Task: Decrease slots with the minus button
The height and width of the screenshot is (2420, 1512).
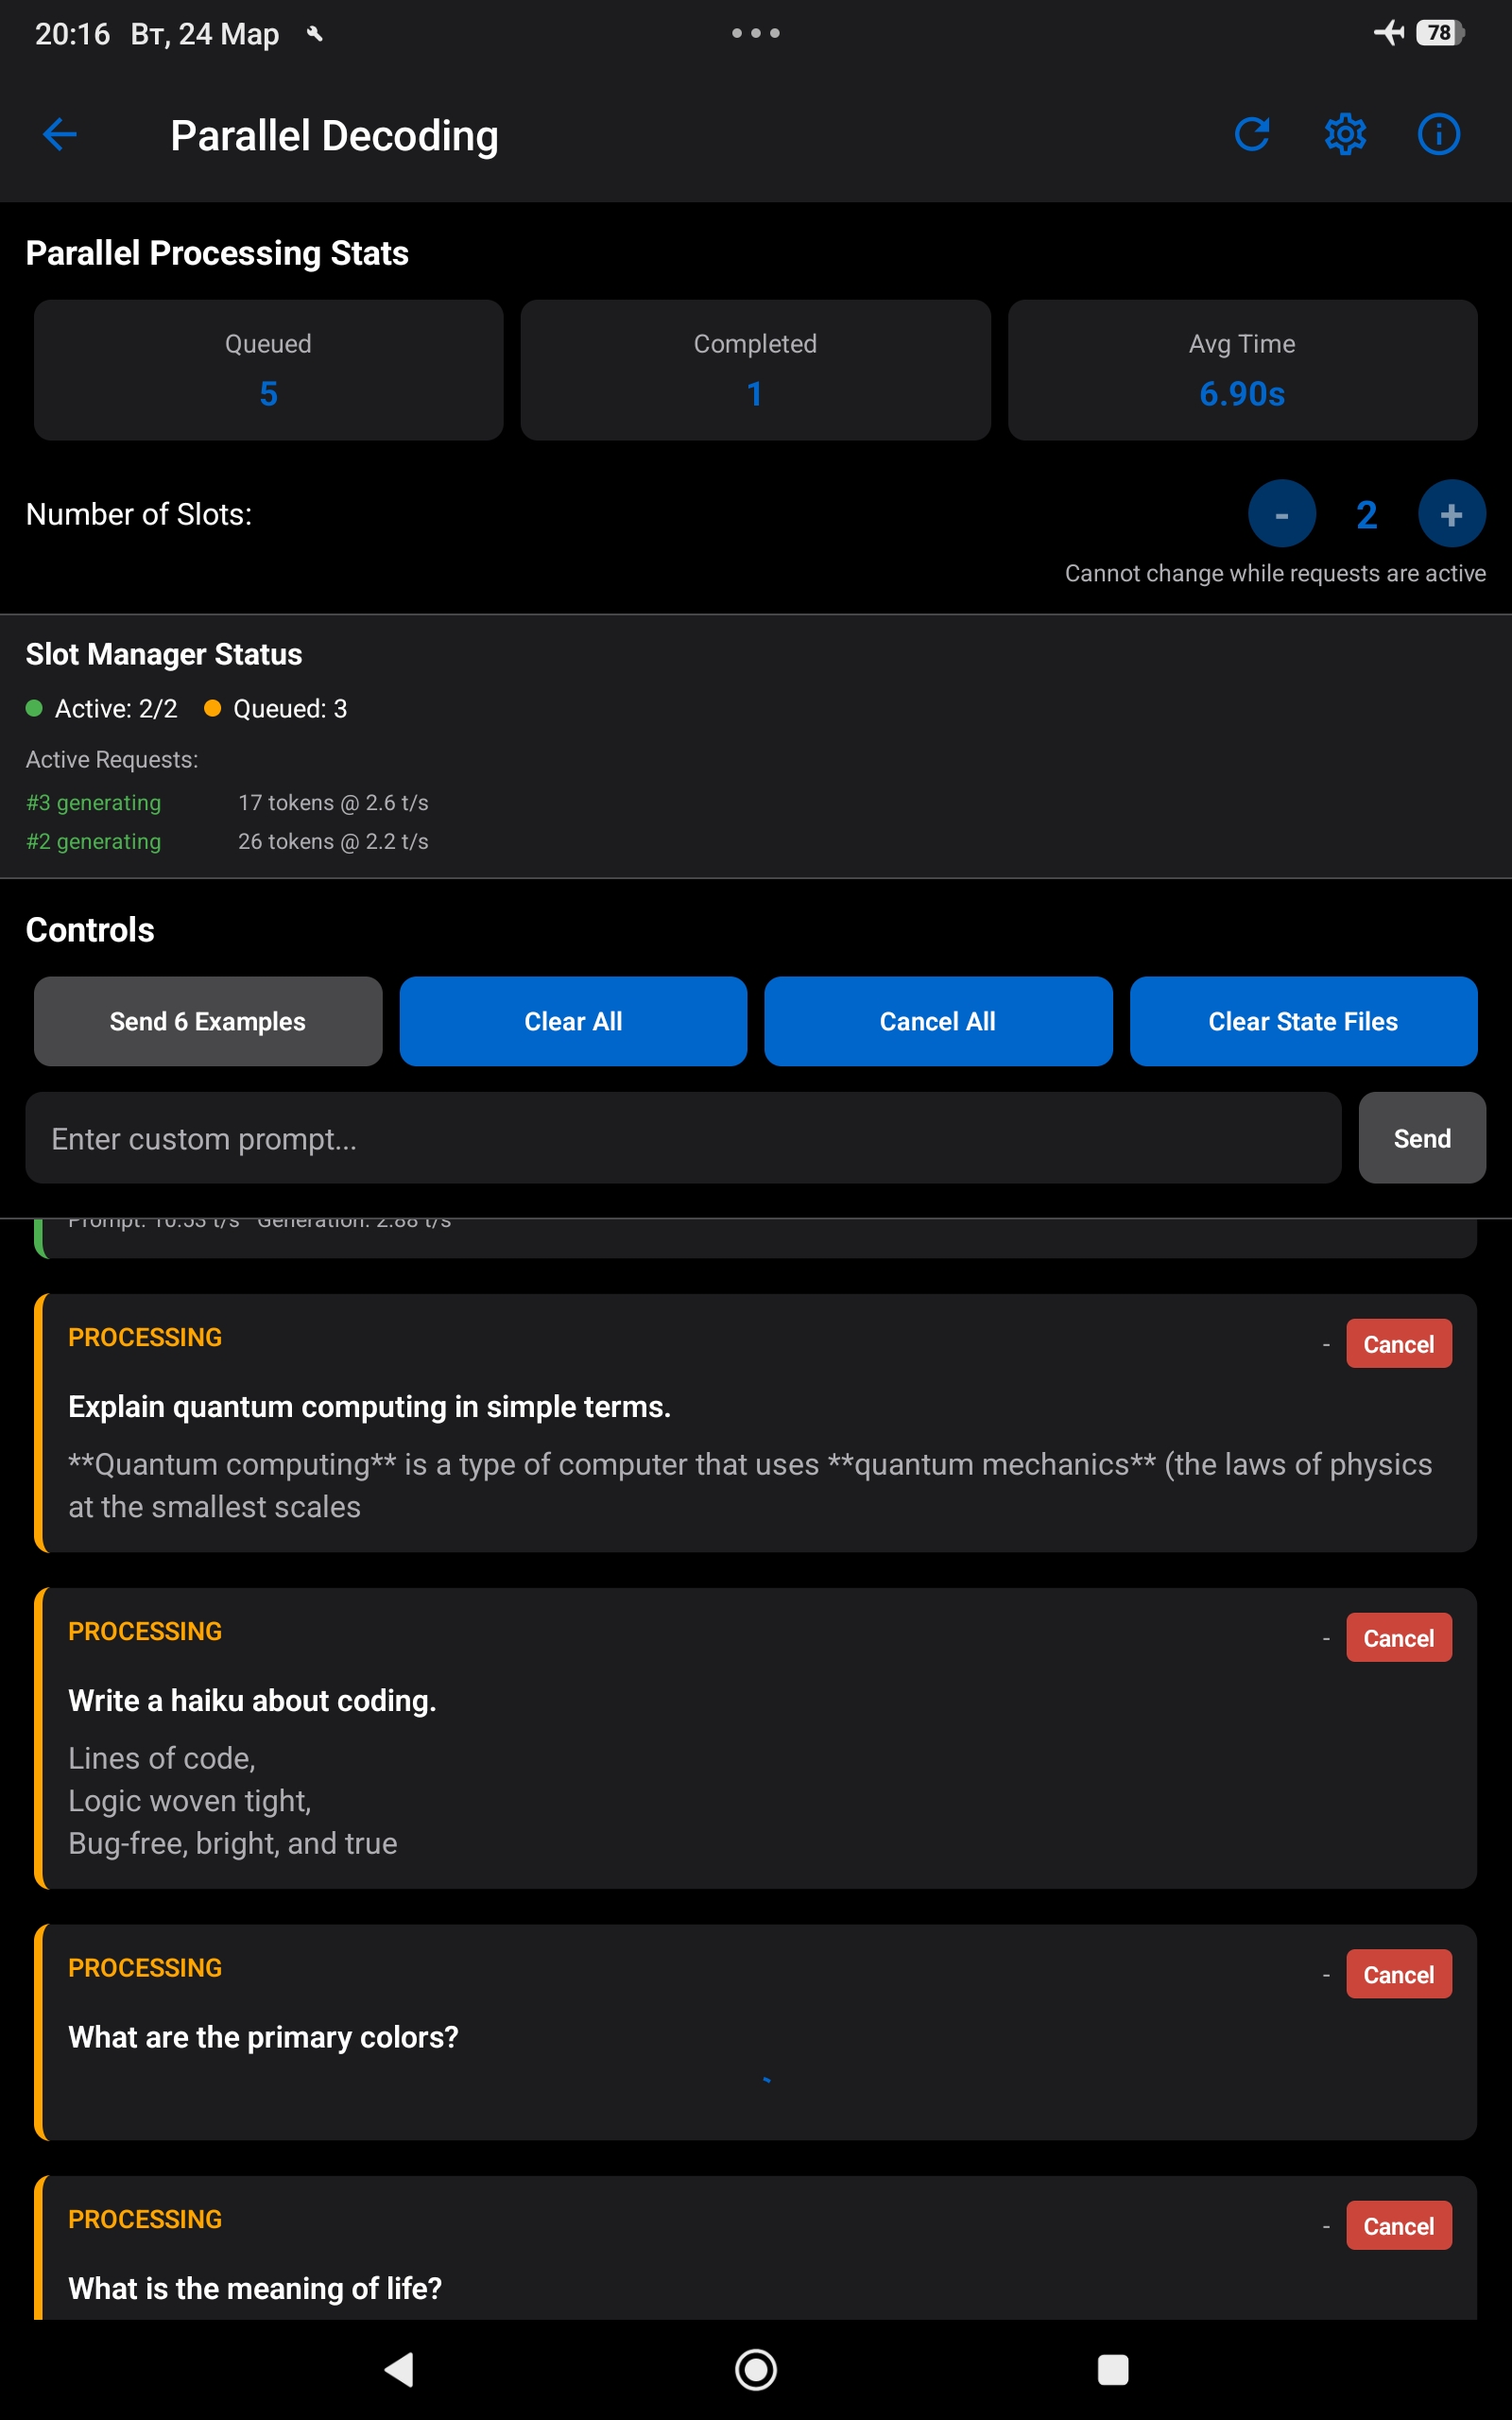Action: (1281, 514)
